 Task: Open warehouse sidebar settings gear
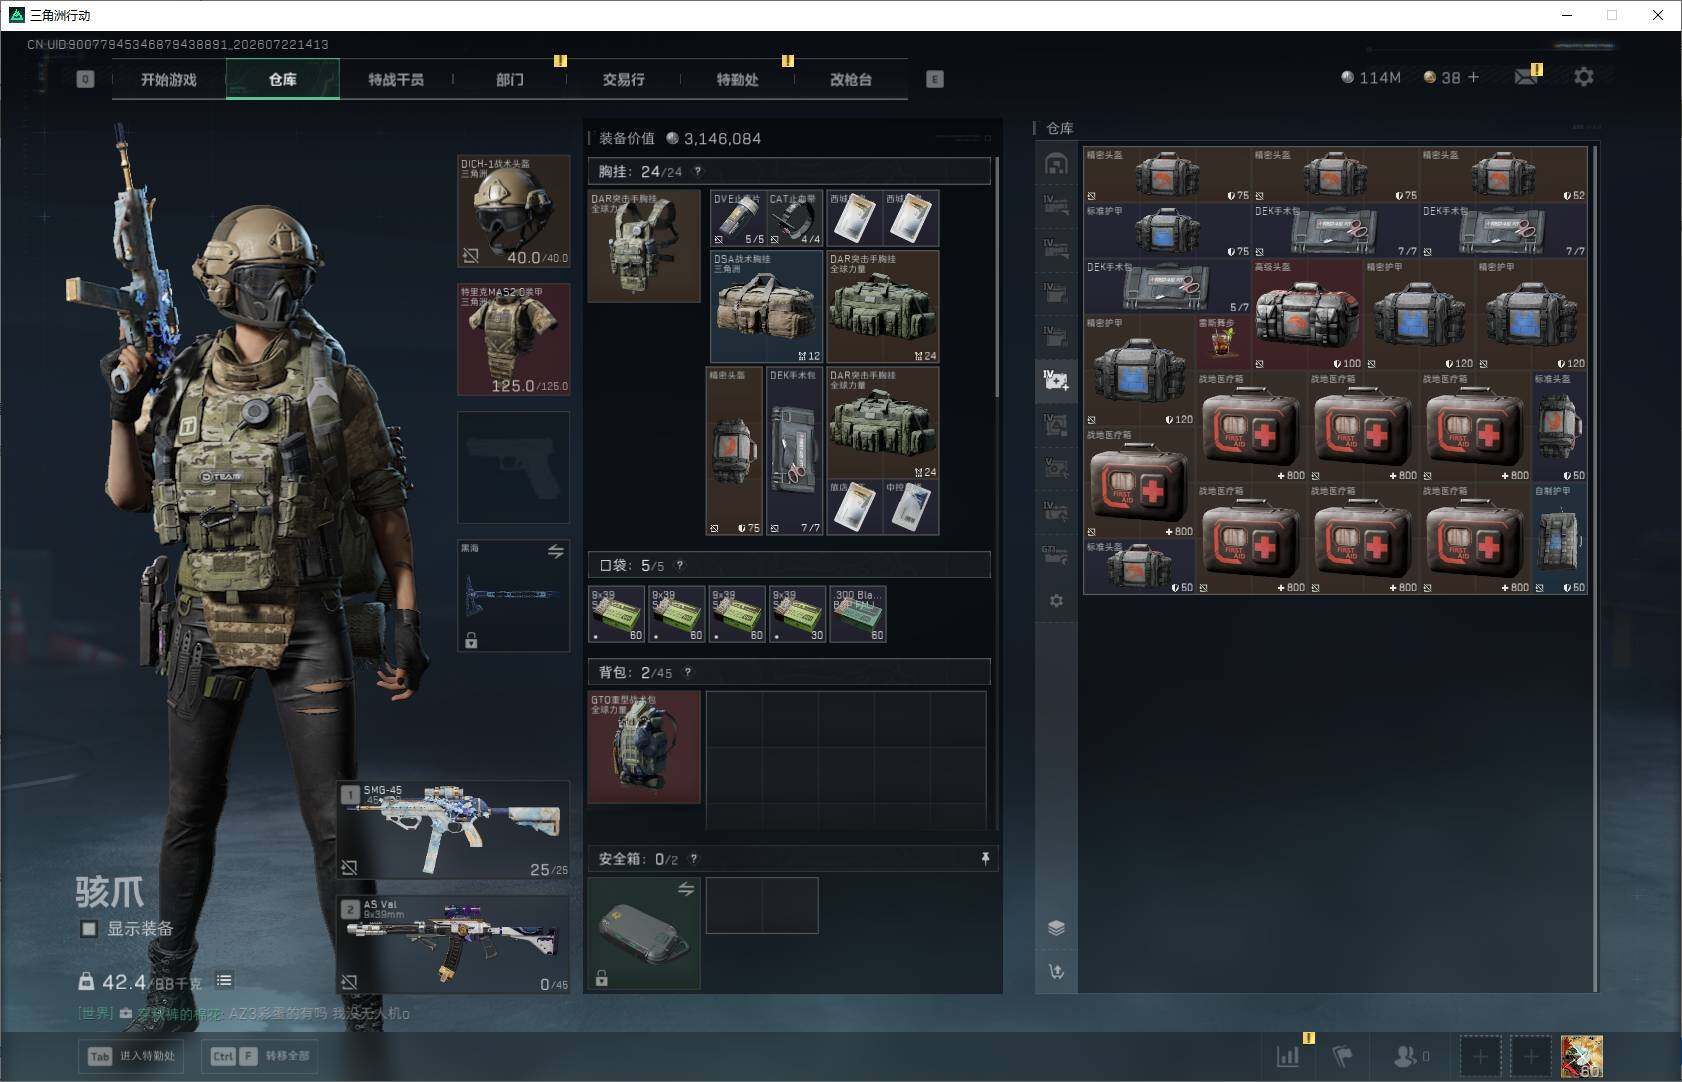tap(1056, 601)
